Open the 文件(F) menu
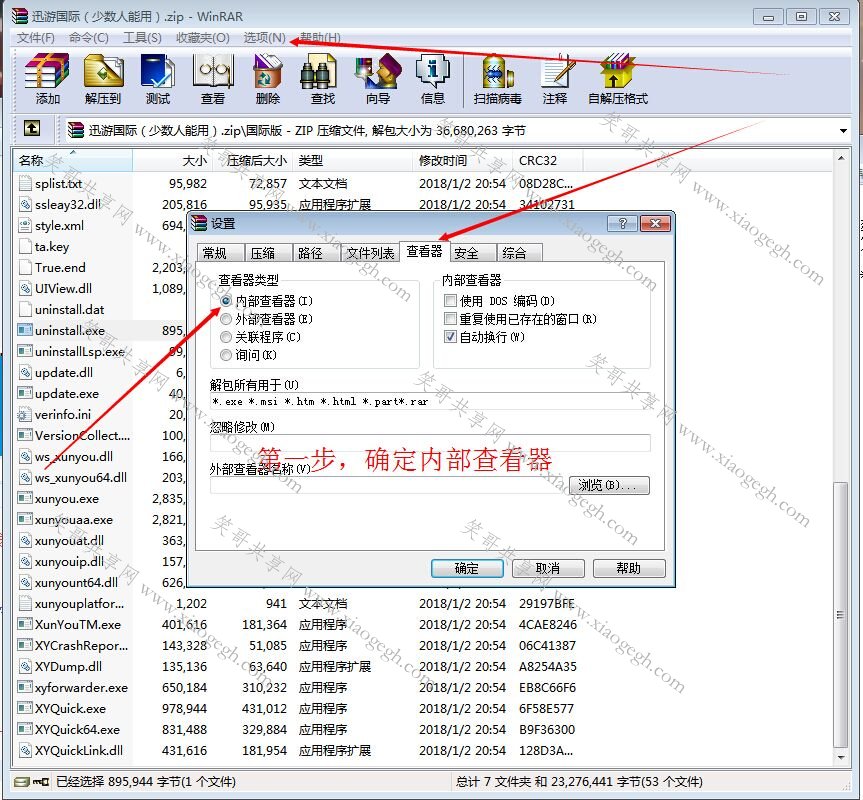Image resolution: width=863 pixels, height=800 pixels. point(36,37)
